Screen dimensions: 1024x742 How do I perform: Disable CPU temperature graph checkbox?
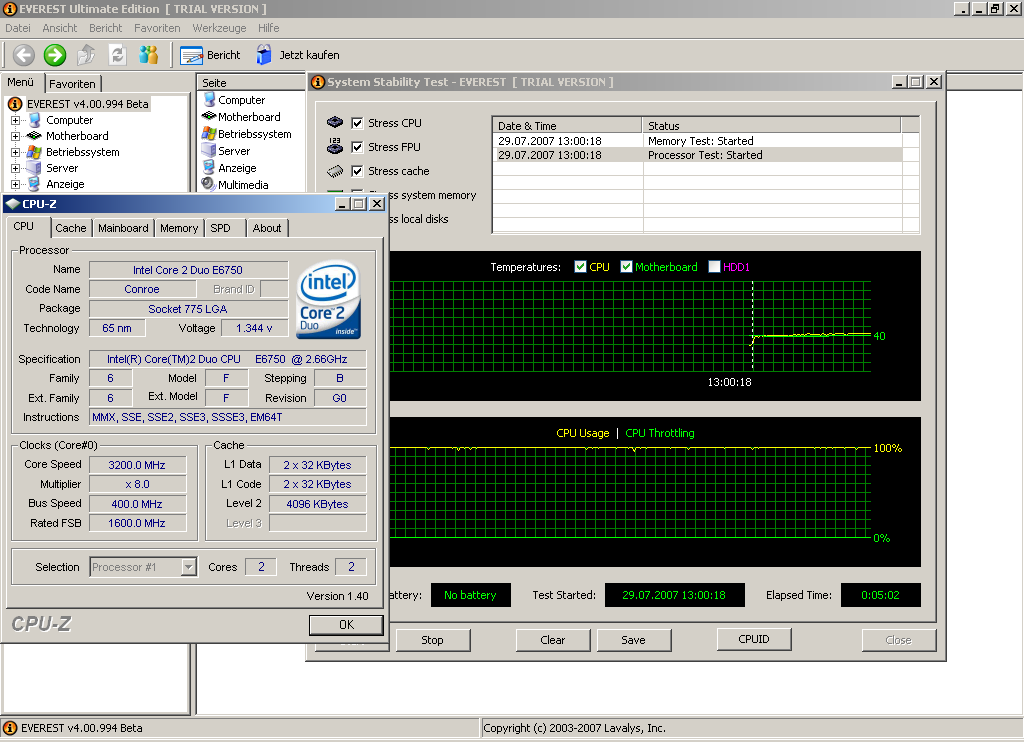click(x=580, y=266)
